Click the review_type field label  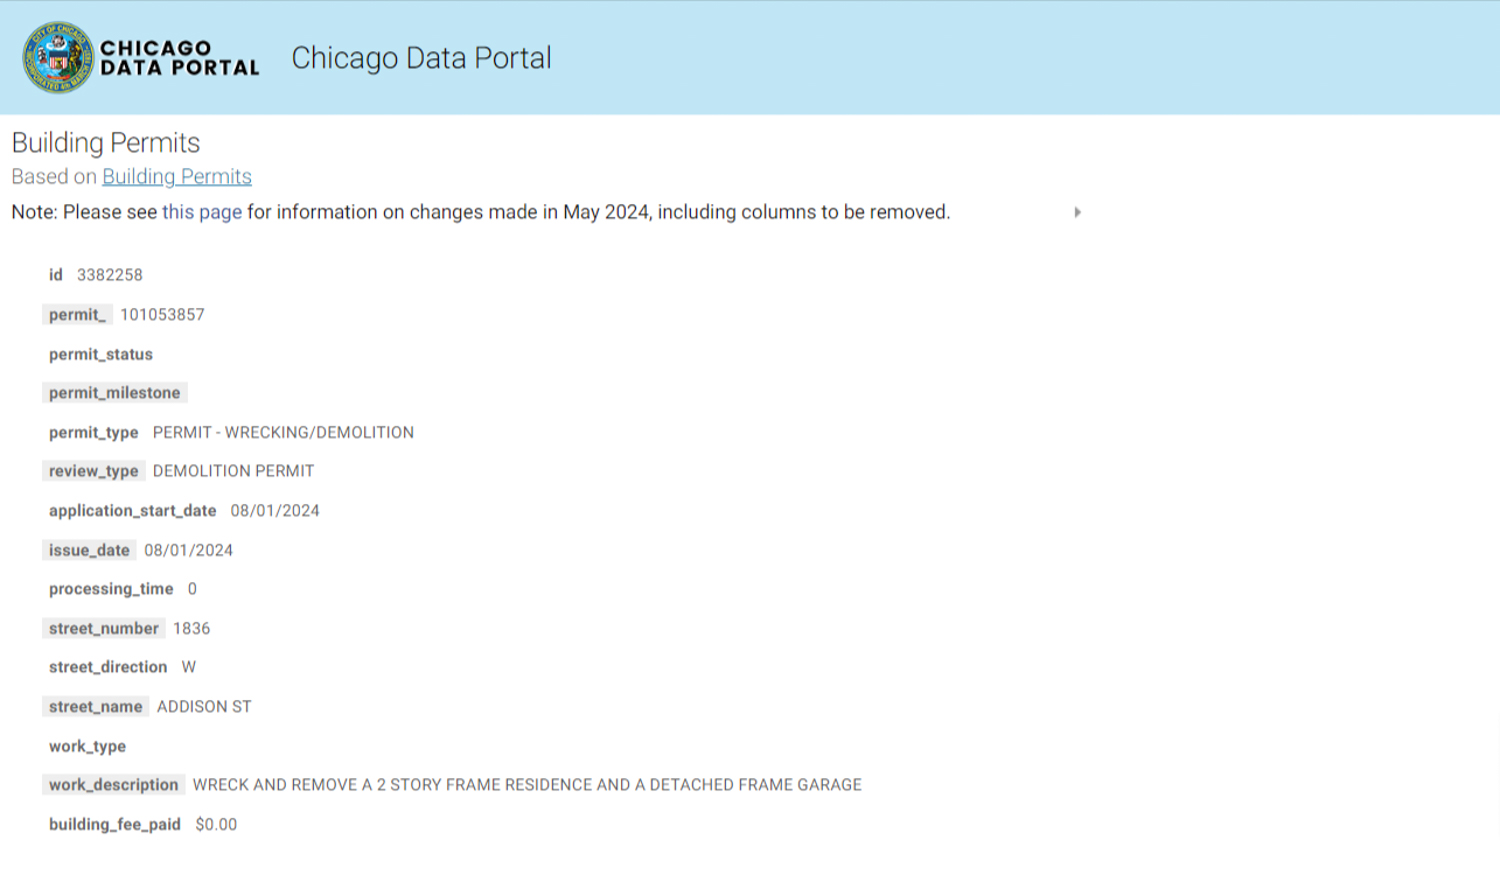point(94,471)
